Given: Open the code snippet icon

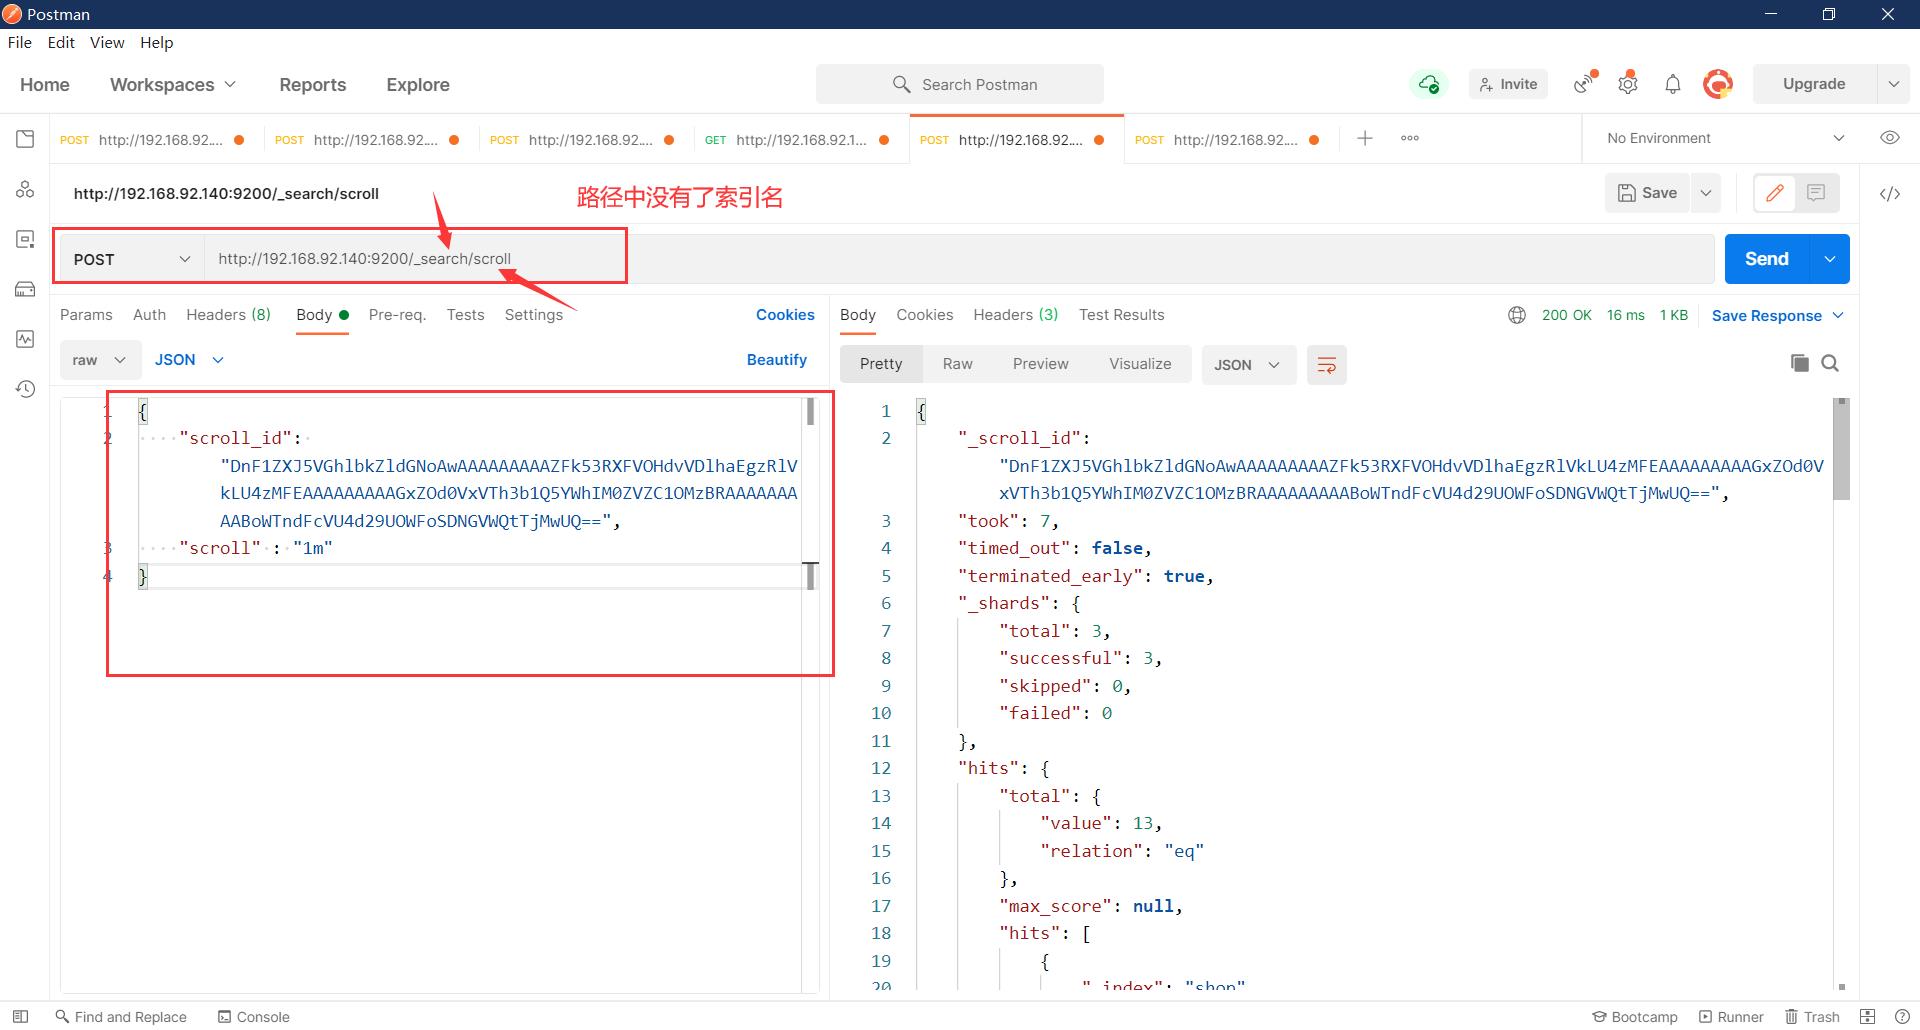Looking at the screenshot, I should pos(1890,194).
